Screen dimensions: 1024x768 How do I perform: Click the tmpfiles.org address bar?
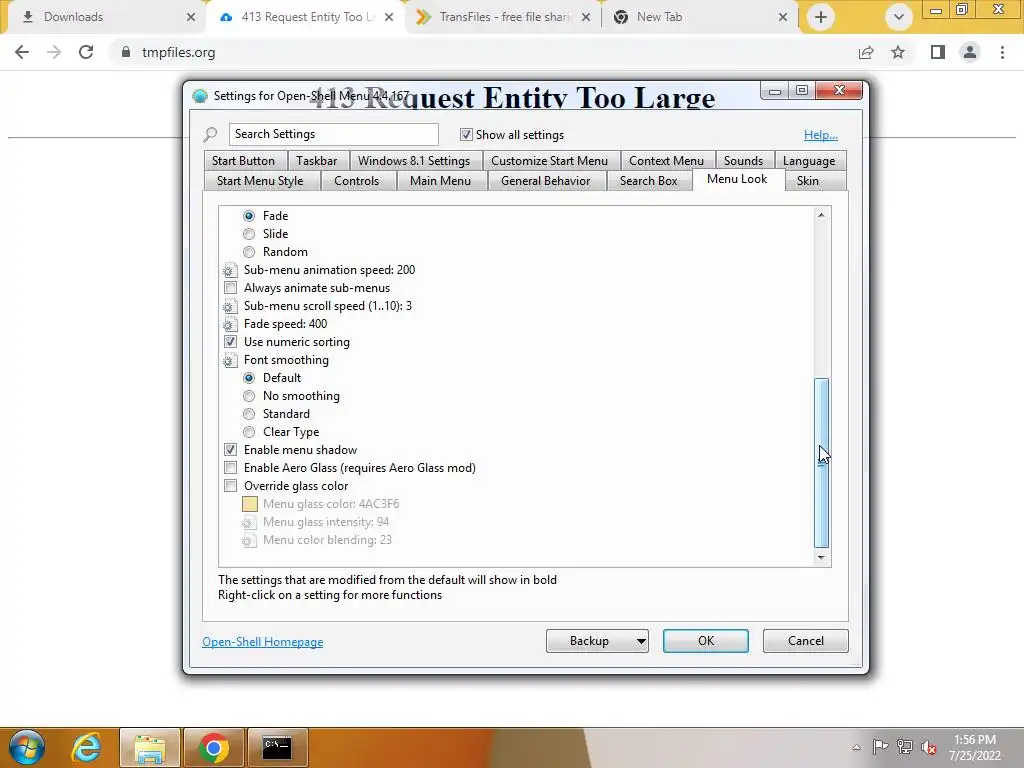tap(483, 52)
